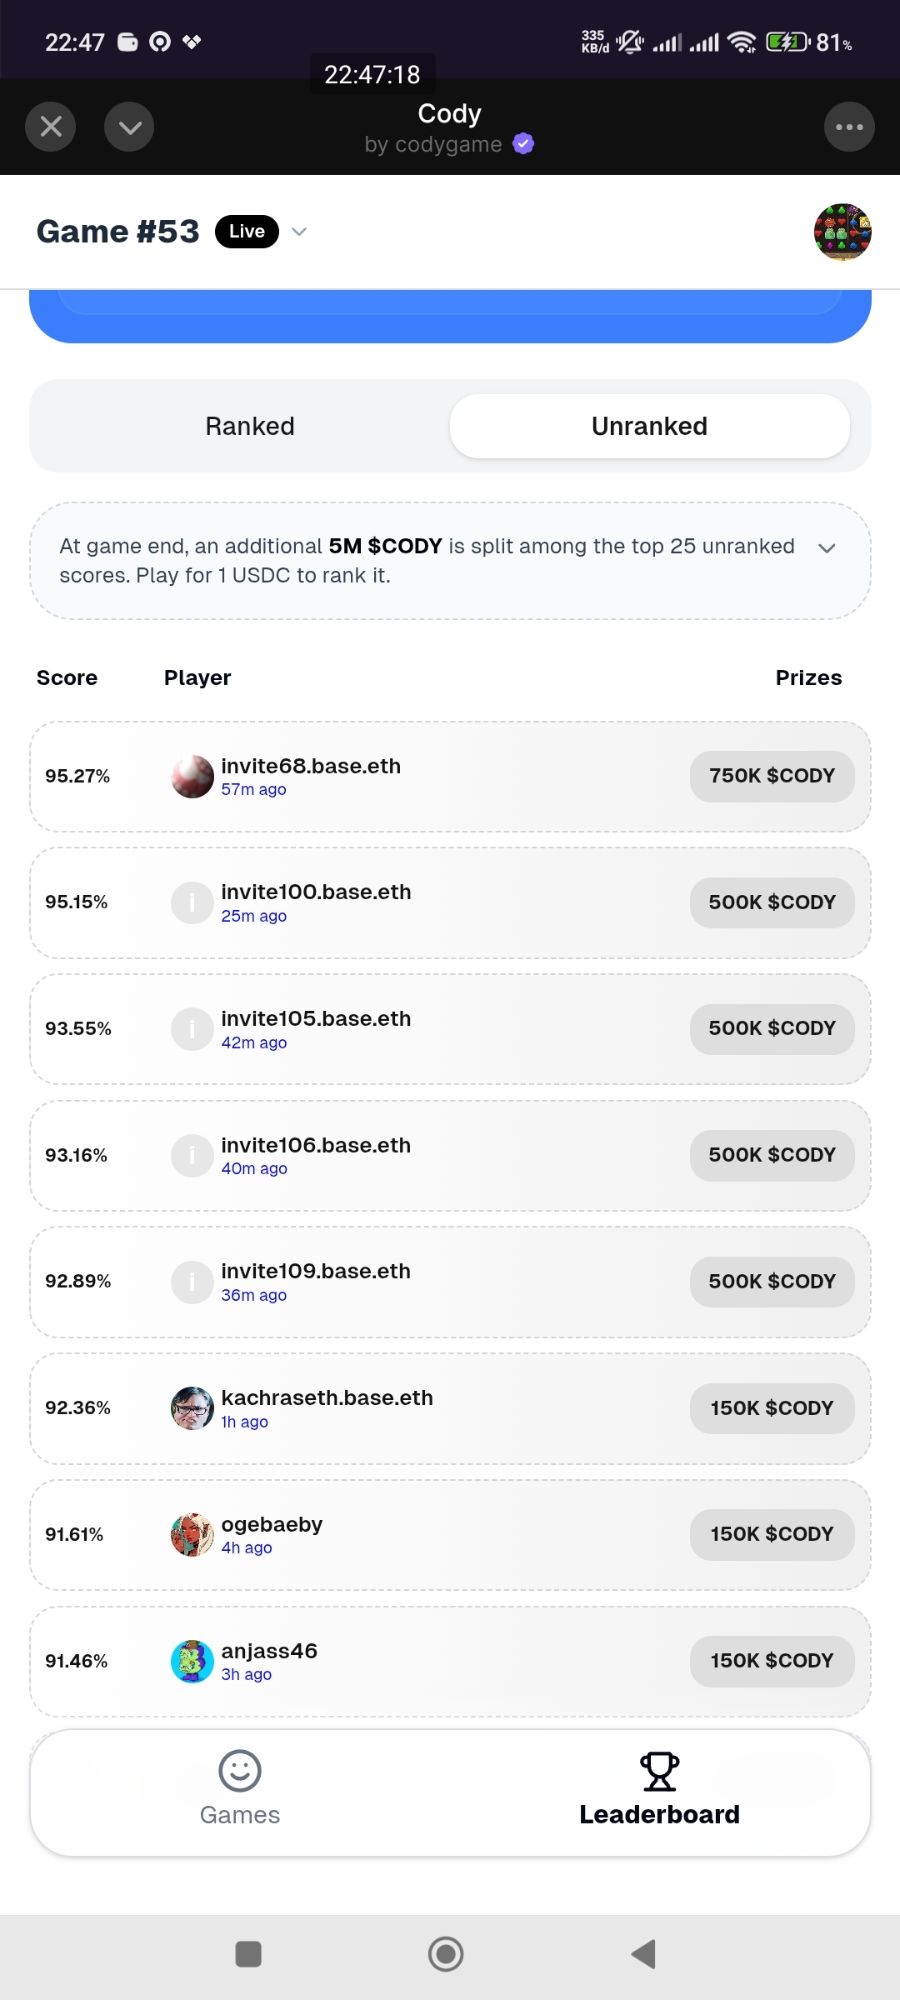Tap the Android recent apps square
Screen dimensions: 900x2000
tap(248, 1953)
